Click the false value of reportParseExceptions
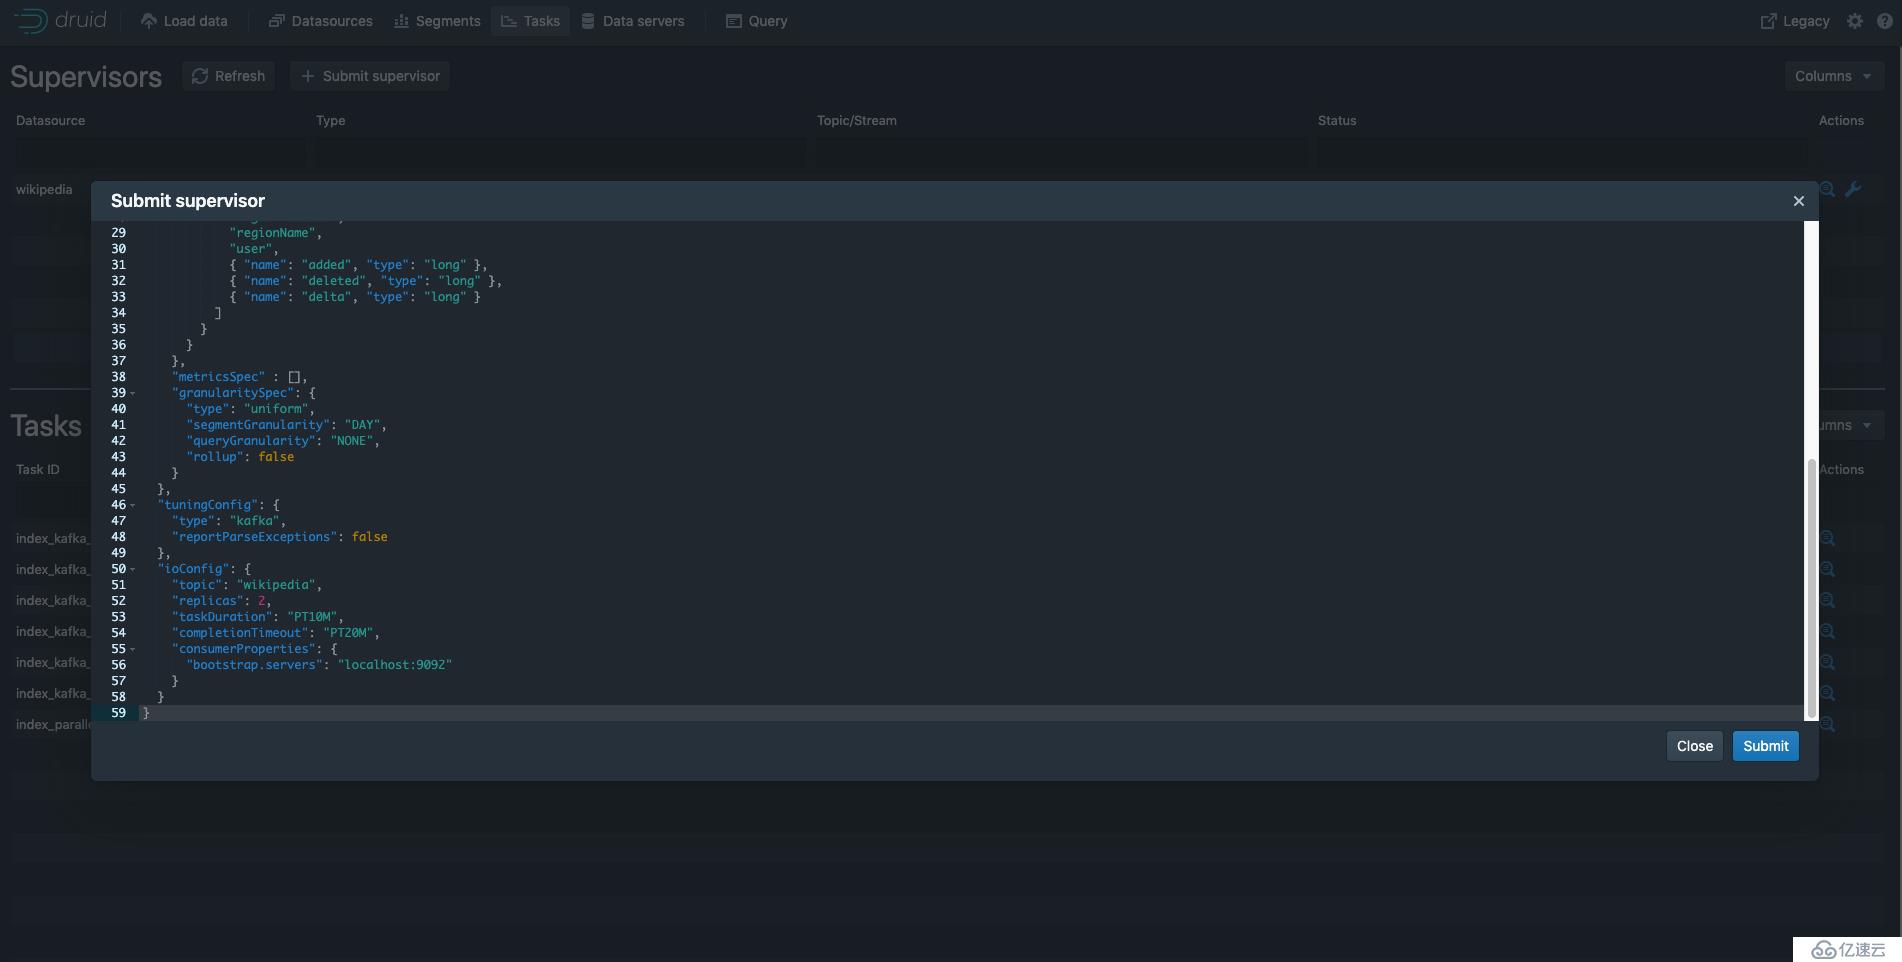Viewport: 1902px width, 962px height. pyautogui.click(x=370, y=537)
